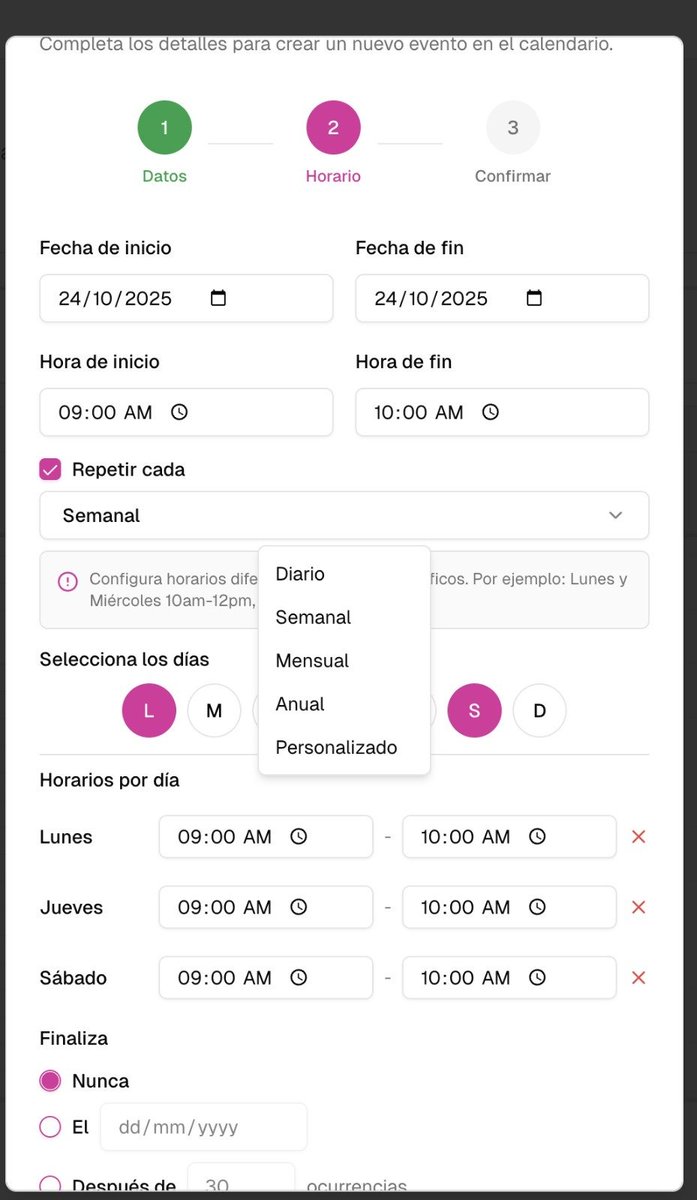This screenshot has height=1200, width=697.
Task: Click clock icon in Sábado end time
Action: pos(537,977)
